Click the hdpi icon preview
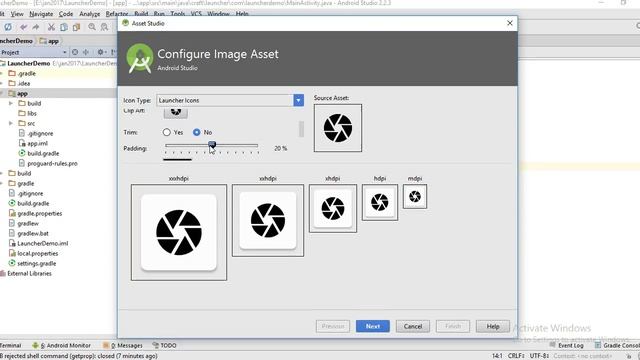The height and width of the screenshot is (360, 640). coord(380,202)
